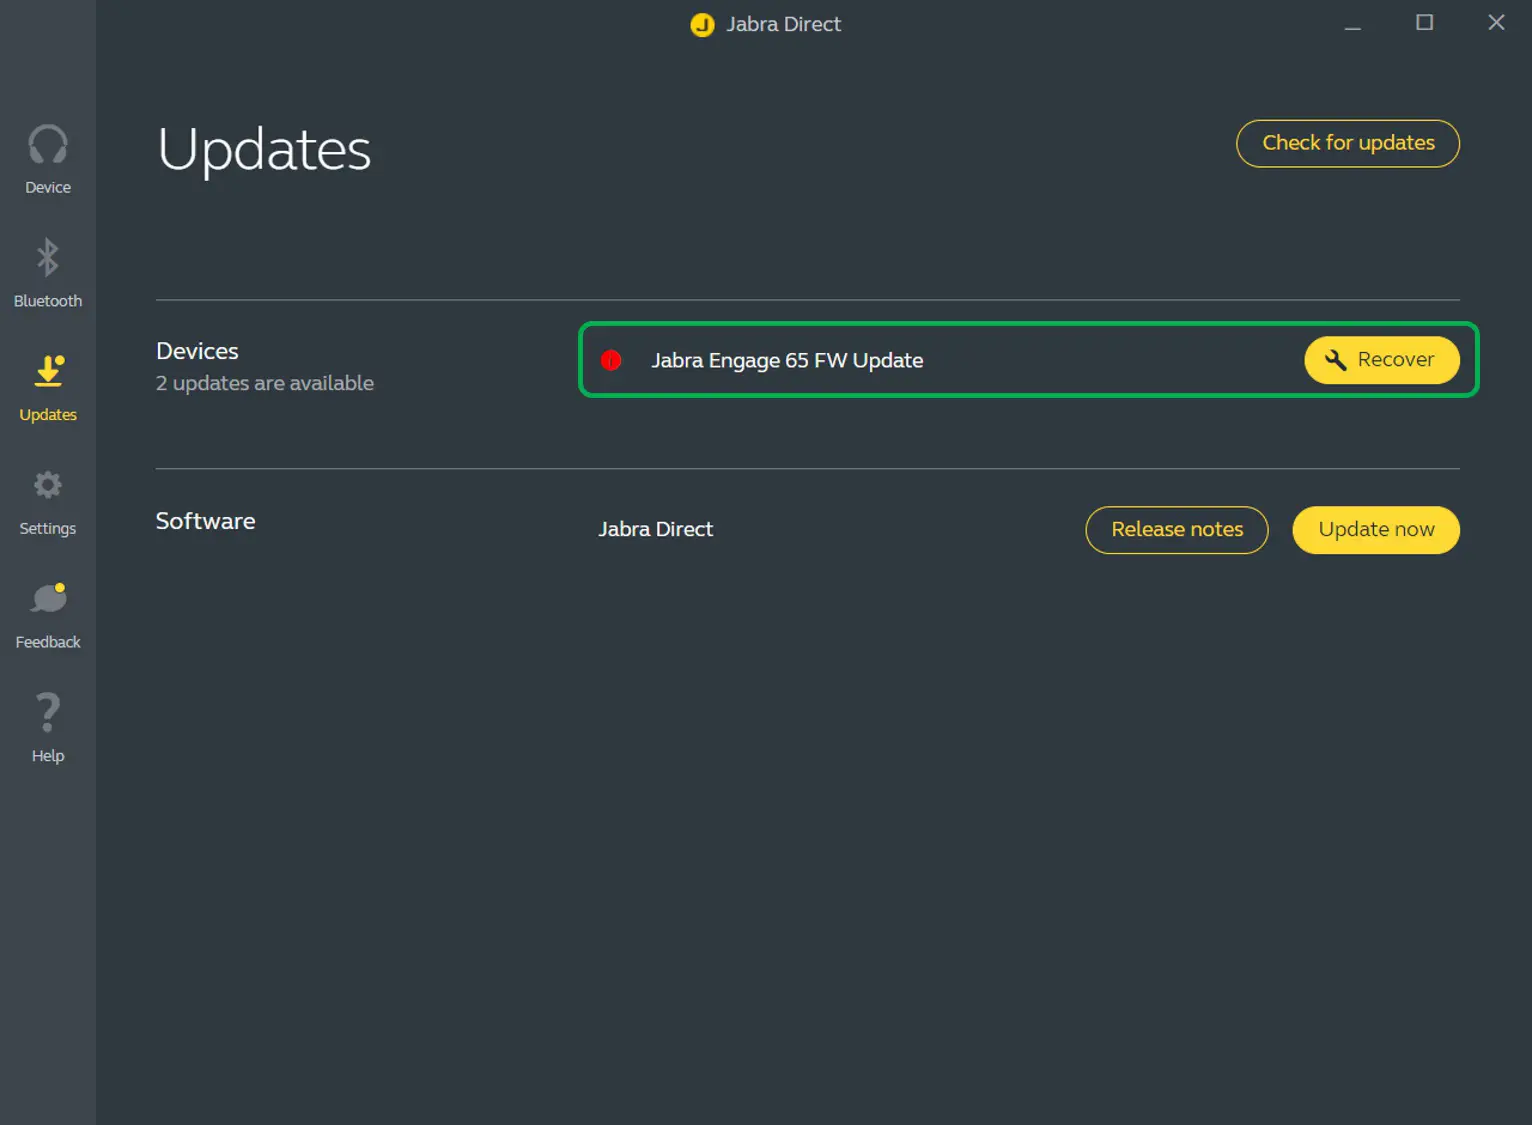Select the Device headset icon in sidebar

47,144
